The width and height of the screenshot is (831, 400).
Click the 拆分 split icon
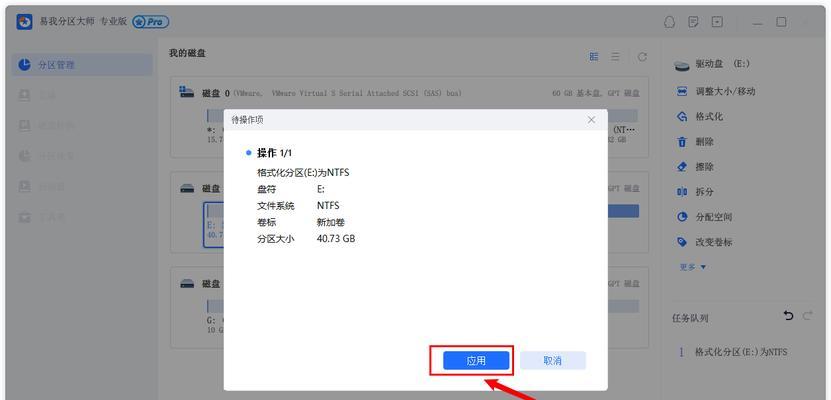[682, 192]
